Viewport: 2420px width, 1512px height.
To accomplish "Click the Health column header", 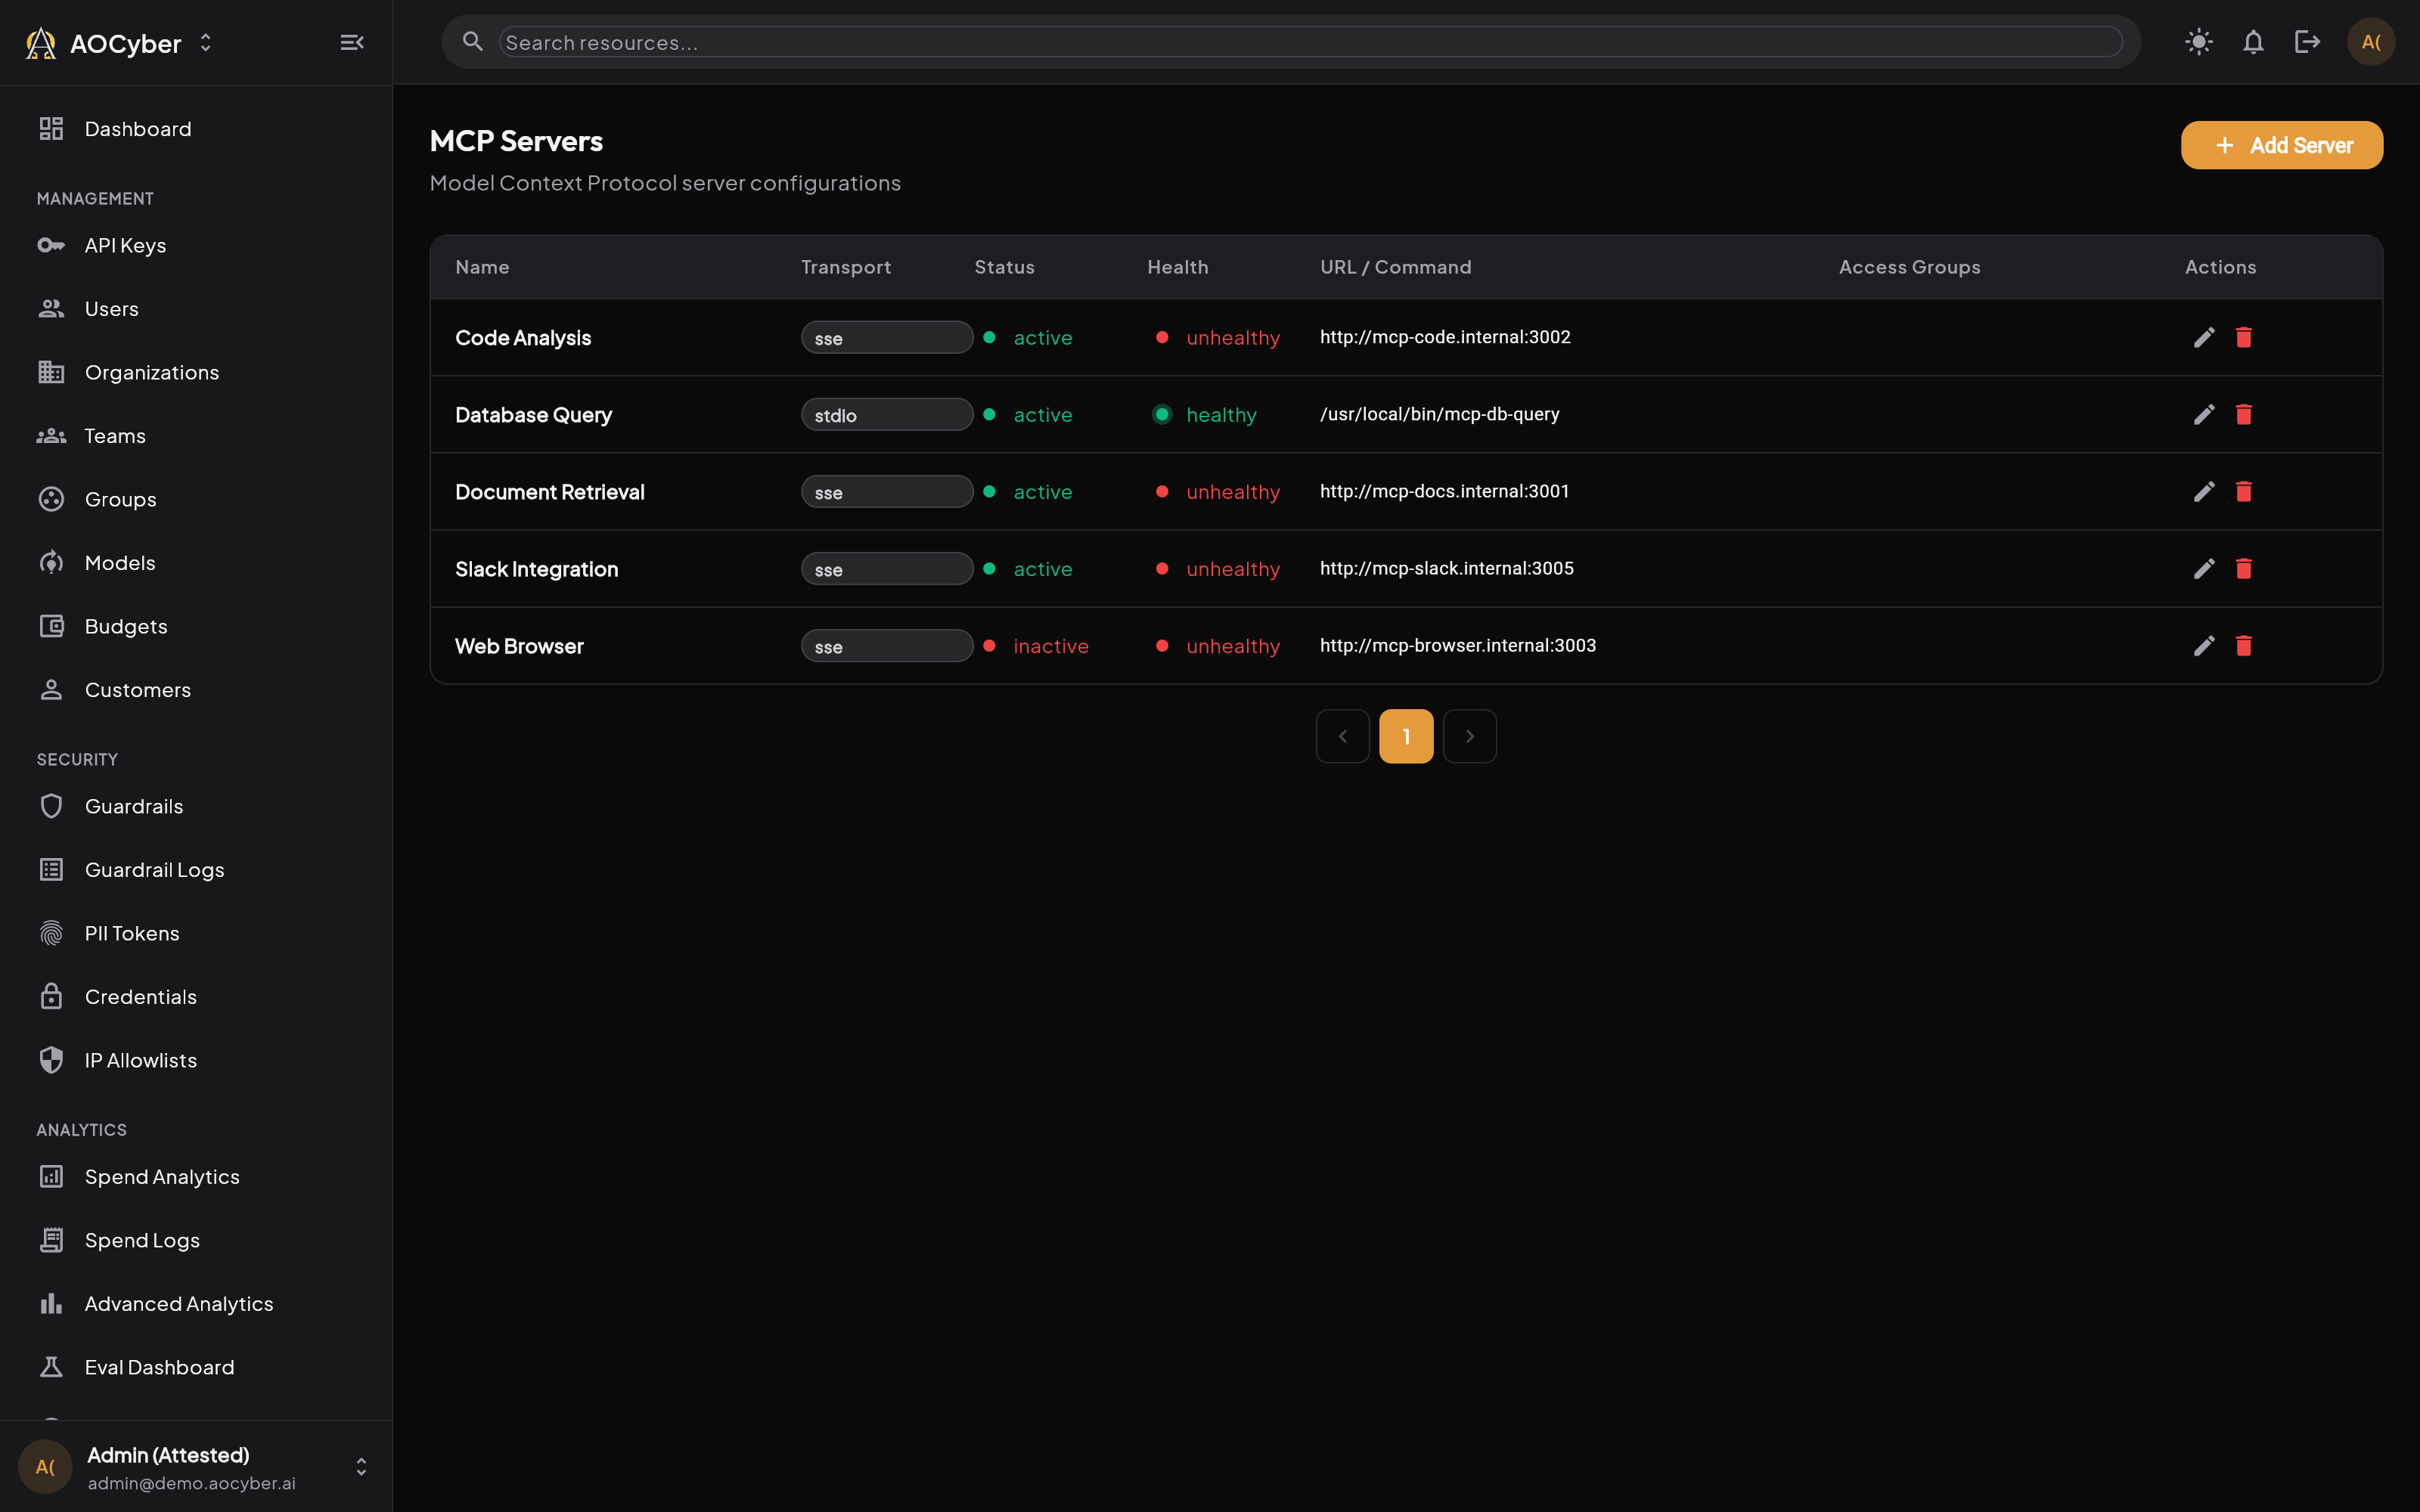I will click(1177, 267).
